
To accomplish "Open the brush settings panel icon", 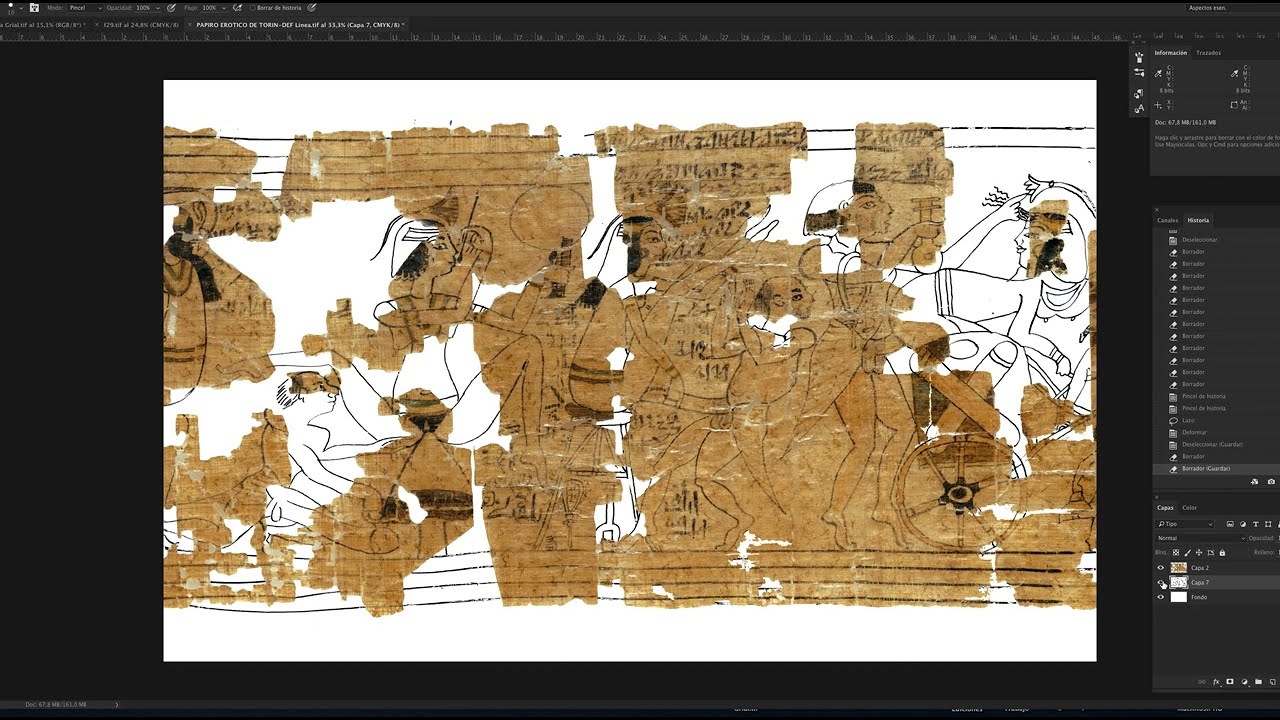I will [x=34, y=8].
